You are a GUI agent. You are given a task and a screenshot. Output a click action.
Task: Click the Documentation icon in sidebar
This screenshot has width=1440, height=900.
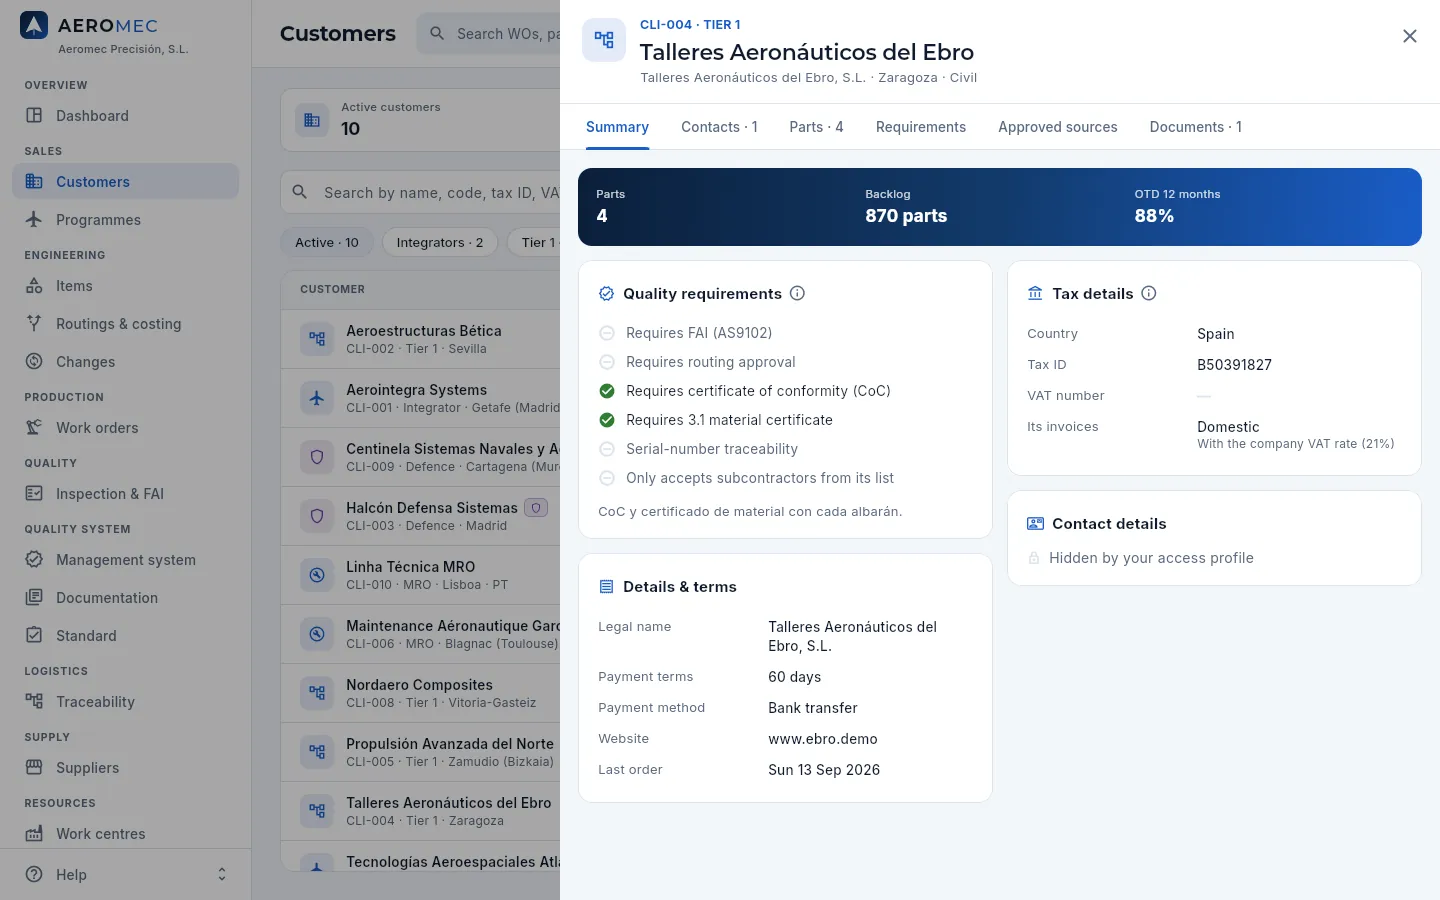tap(34, 597)
